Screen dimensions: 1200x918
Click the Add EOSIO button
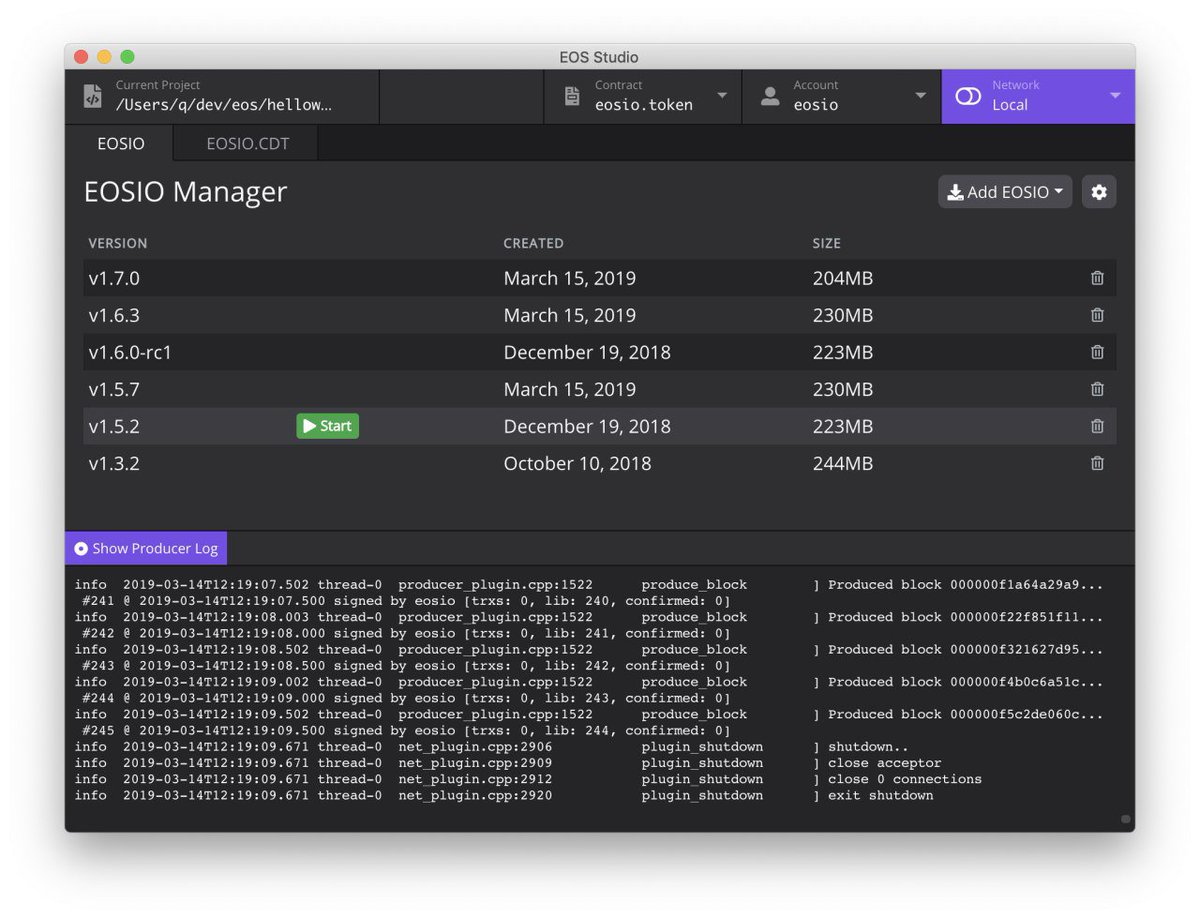[1005, 191]
